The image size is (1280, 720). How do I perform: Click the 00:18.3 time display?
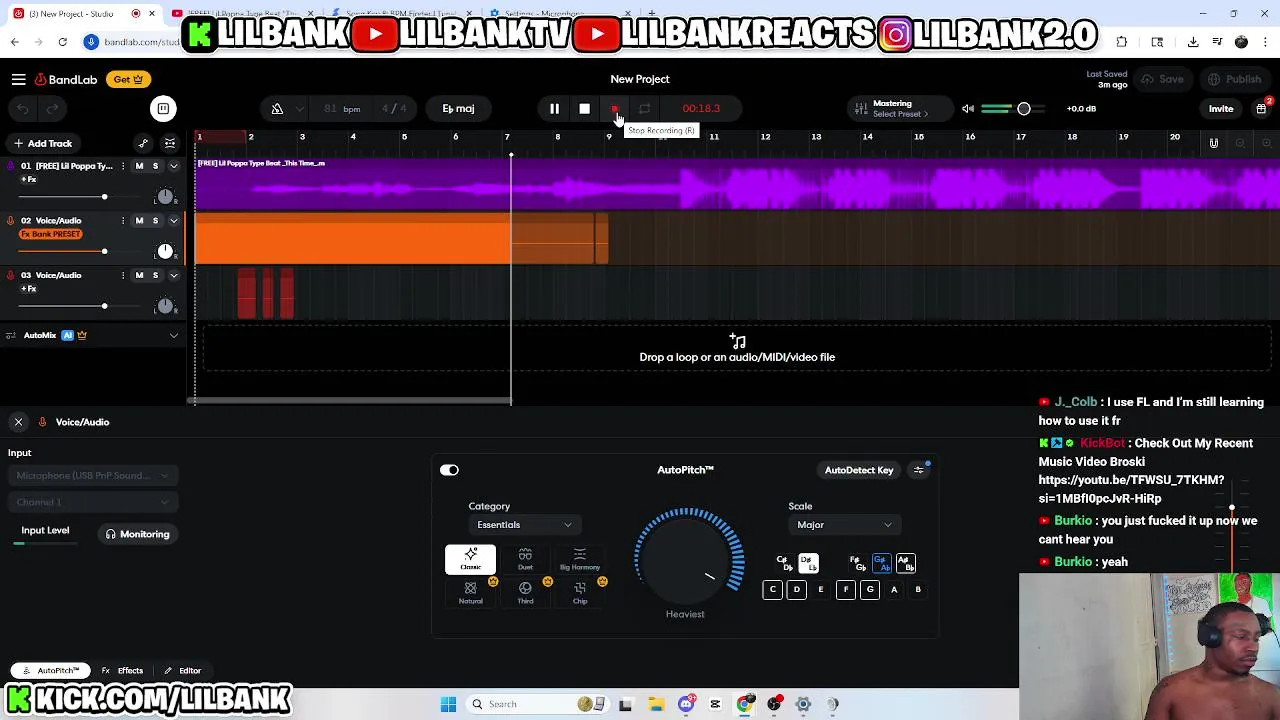point(701,108)
